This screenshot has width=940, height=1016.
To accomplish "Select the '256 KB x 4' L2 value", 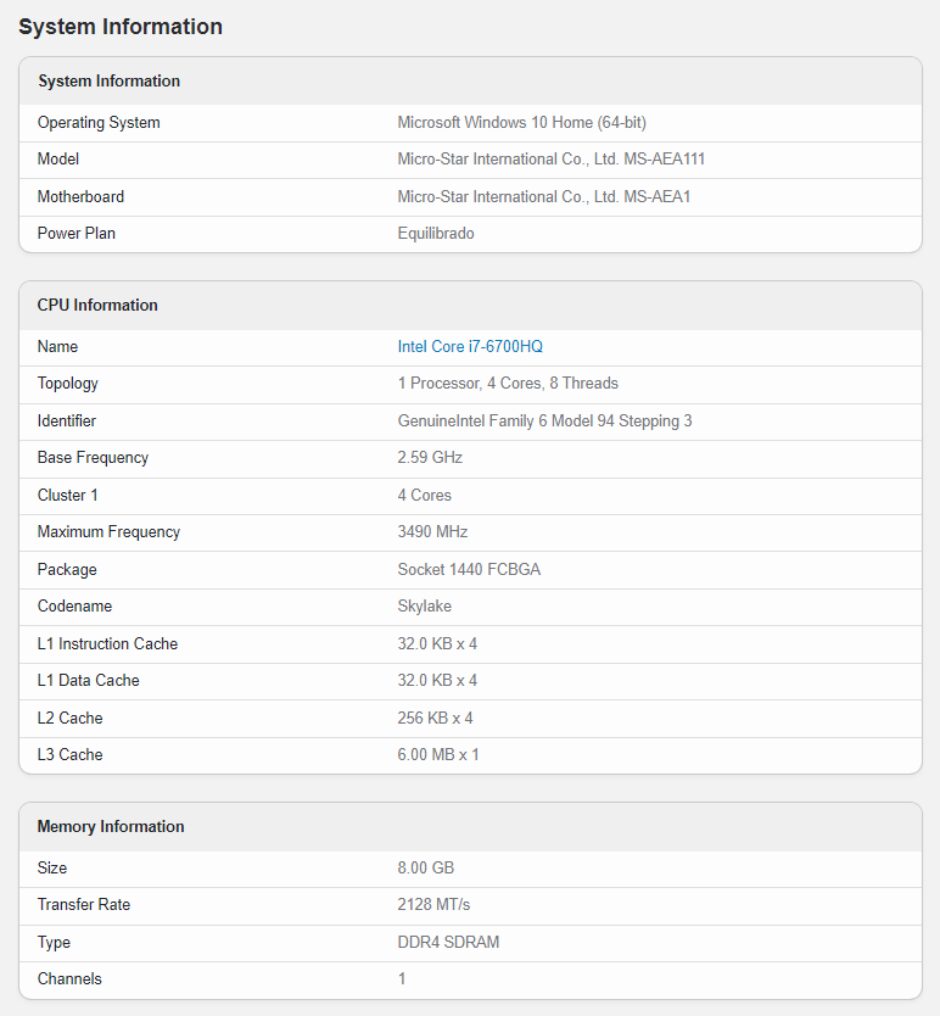I will click(x=435, y=718).
